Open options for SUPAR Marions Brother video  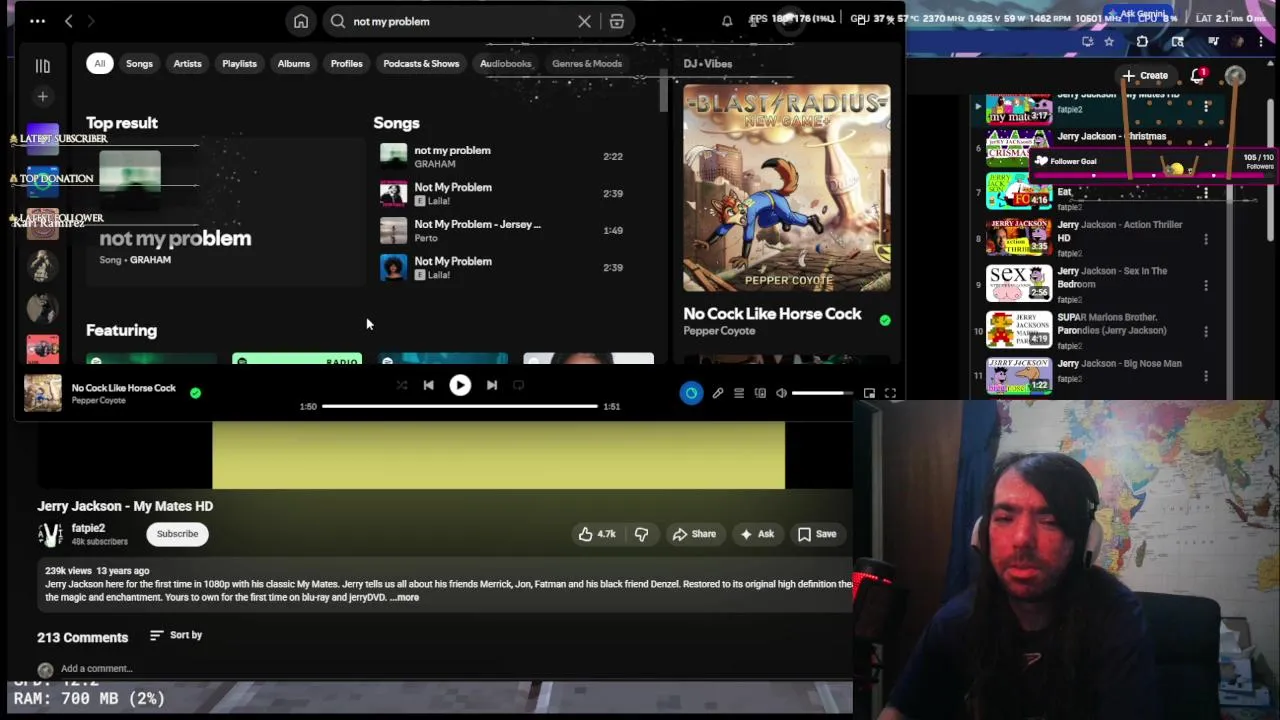[1205, 331]
